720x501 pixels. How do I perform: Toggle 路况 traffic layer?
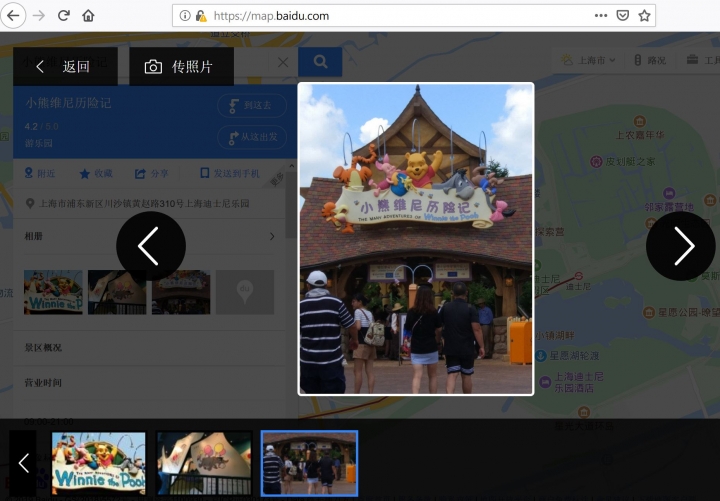pyautogui.click(x=651, y=60)
